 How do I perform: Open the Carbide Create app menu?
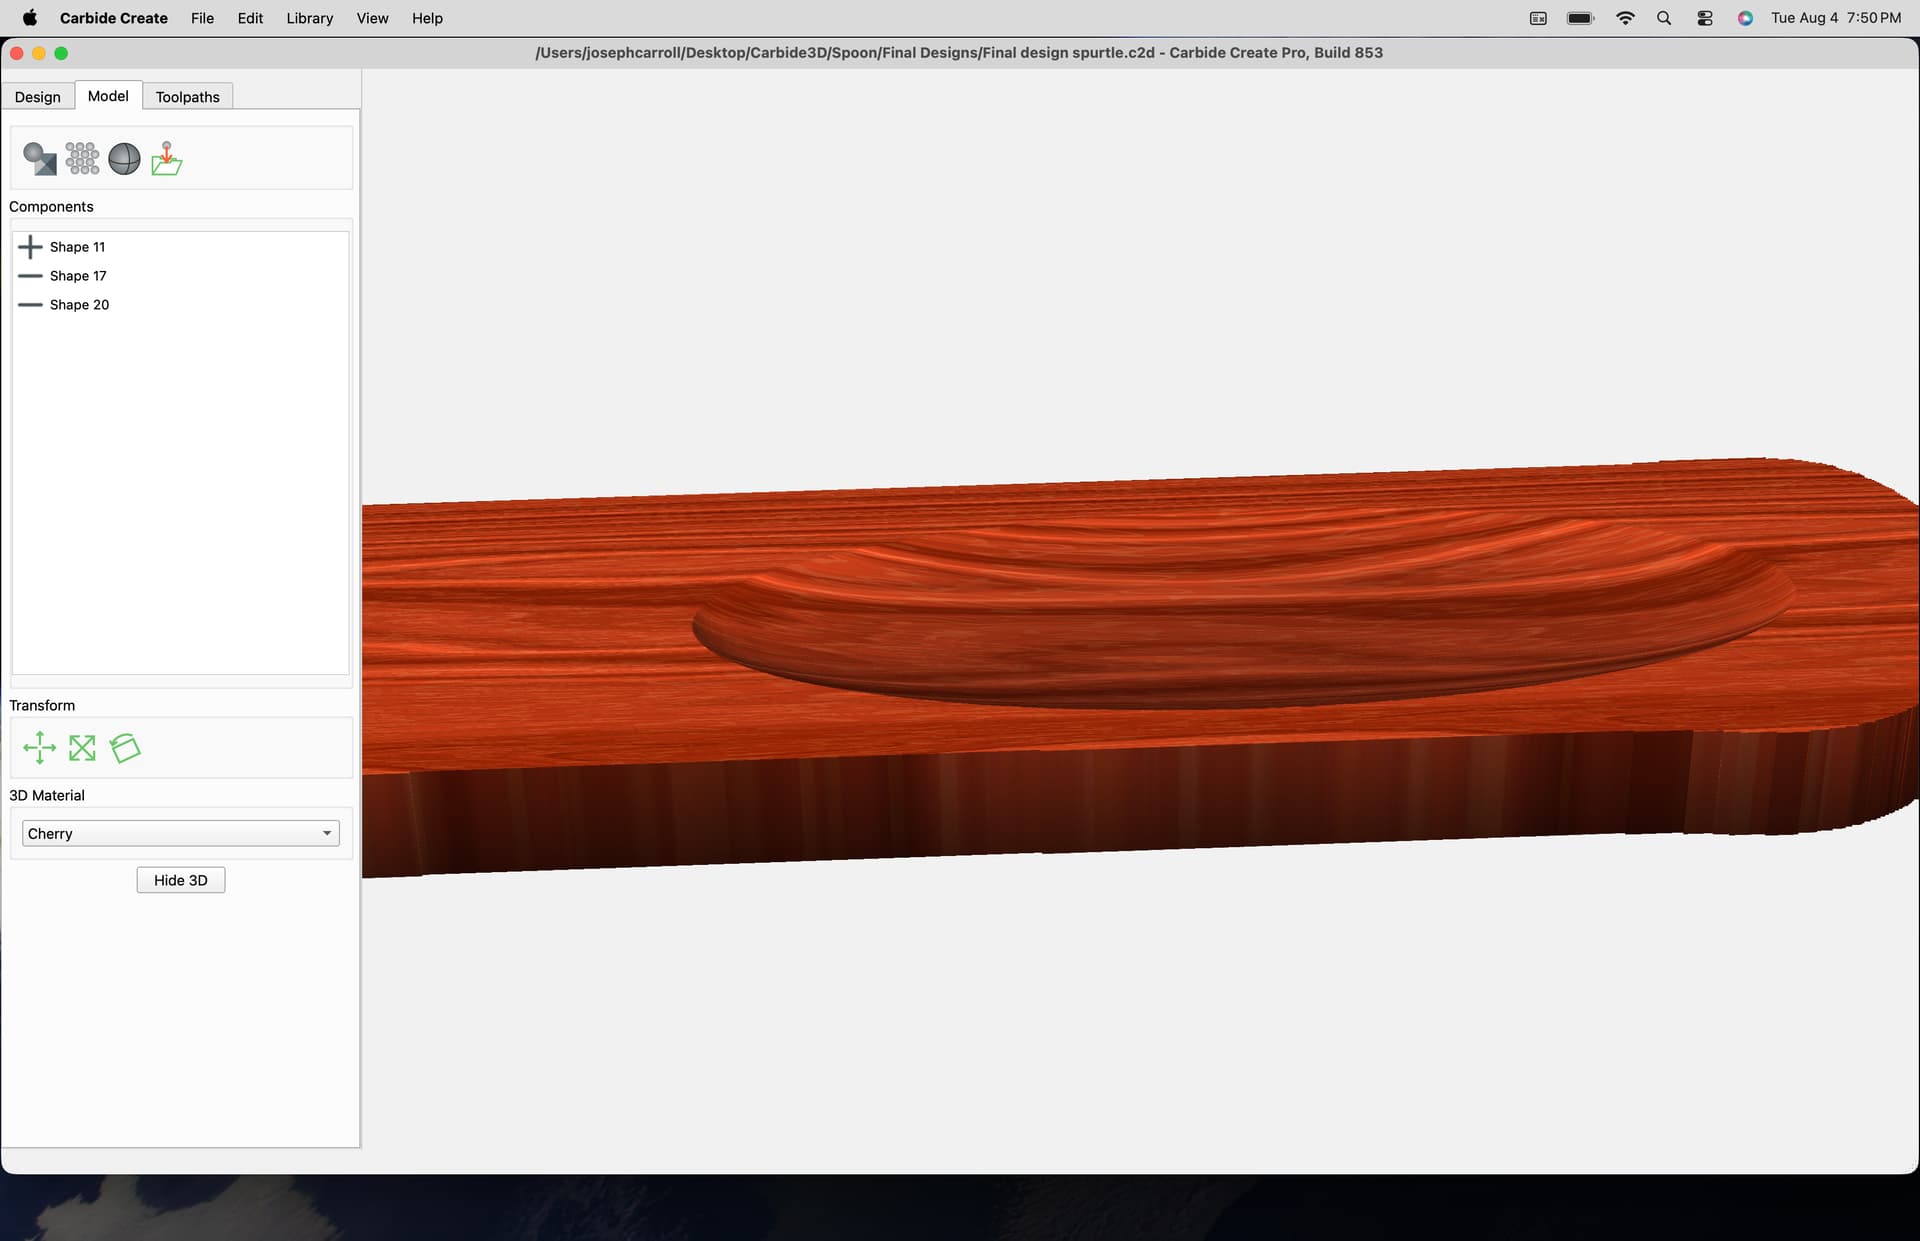(x=114, y=18)
